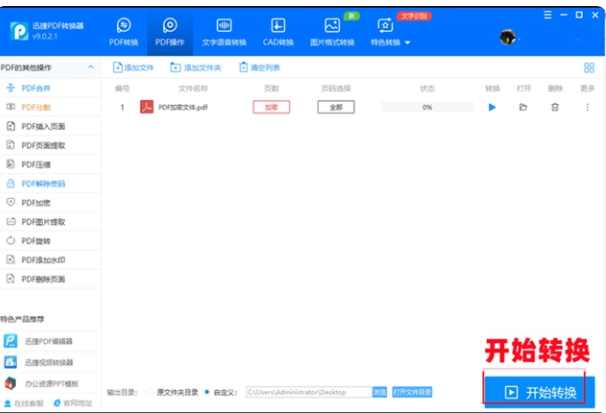Image resolution: width=606 pixels, height=413 pixels.
Task: Click the 状态 column header
Action: pyautogui.click(x=427, y=88)
